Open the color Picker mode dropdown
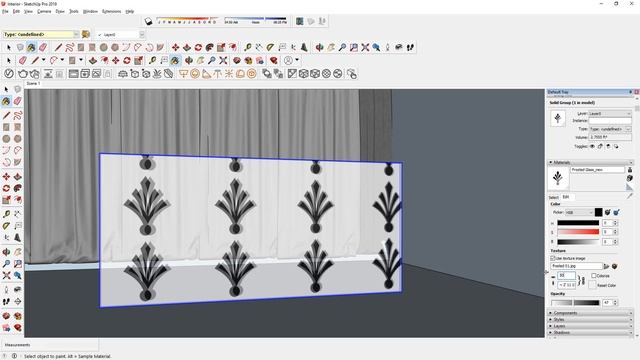The image size is (640, 360). click(x=579, y=213)
